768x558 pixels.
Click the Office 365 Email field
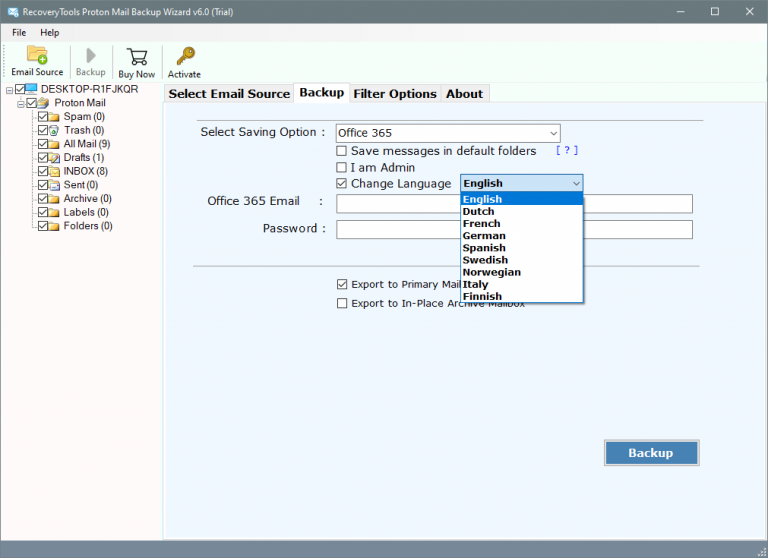click(514, 204)
